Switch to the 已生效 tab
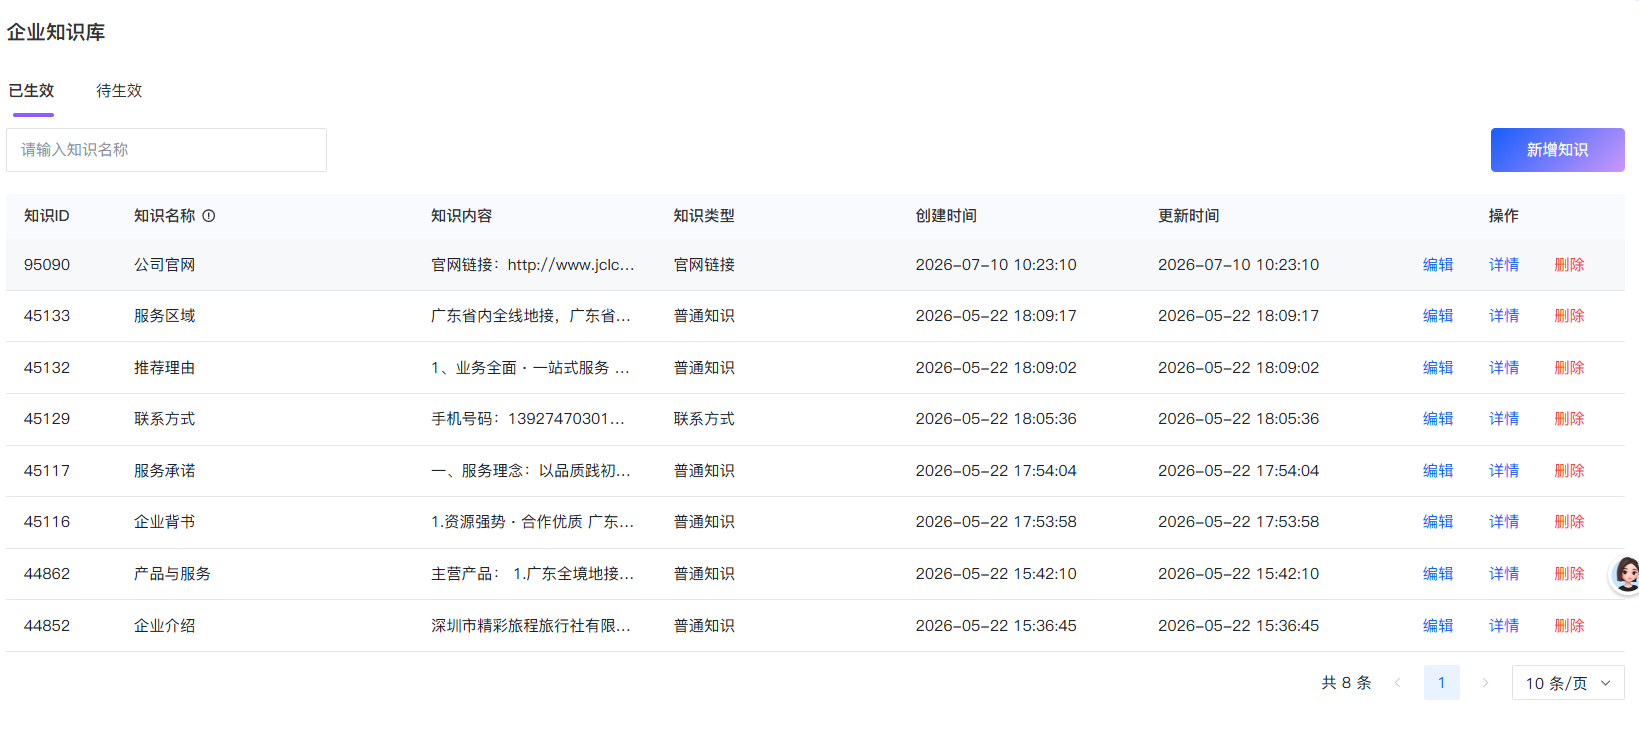The image size is (1639, 734). tap(31, 91)
